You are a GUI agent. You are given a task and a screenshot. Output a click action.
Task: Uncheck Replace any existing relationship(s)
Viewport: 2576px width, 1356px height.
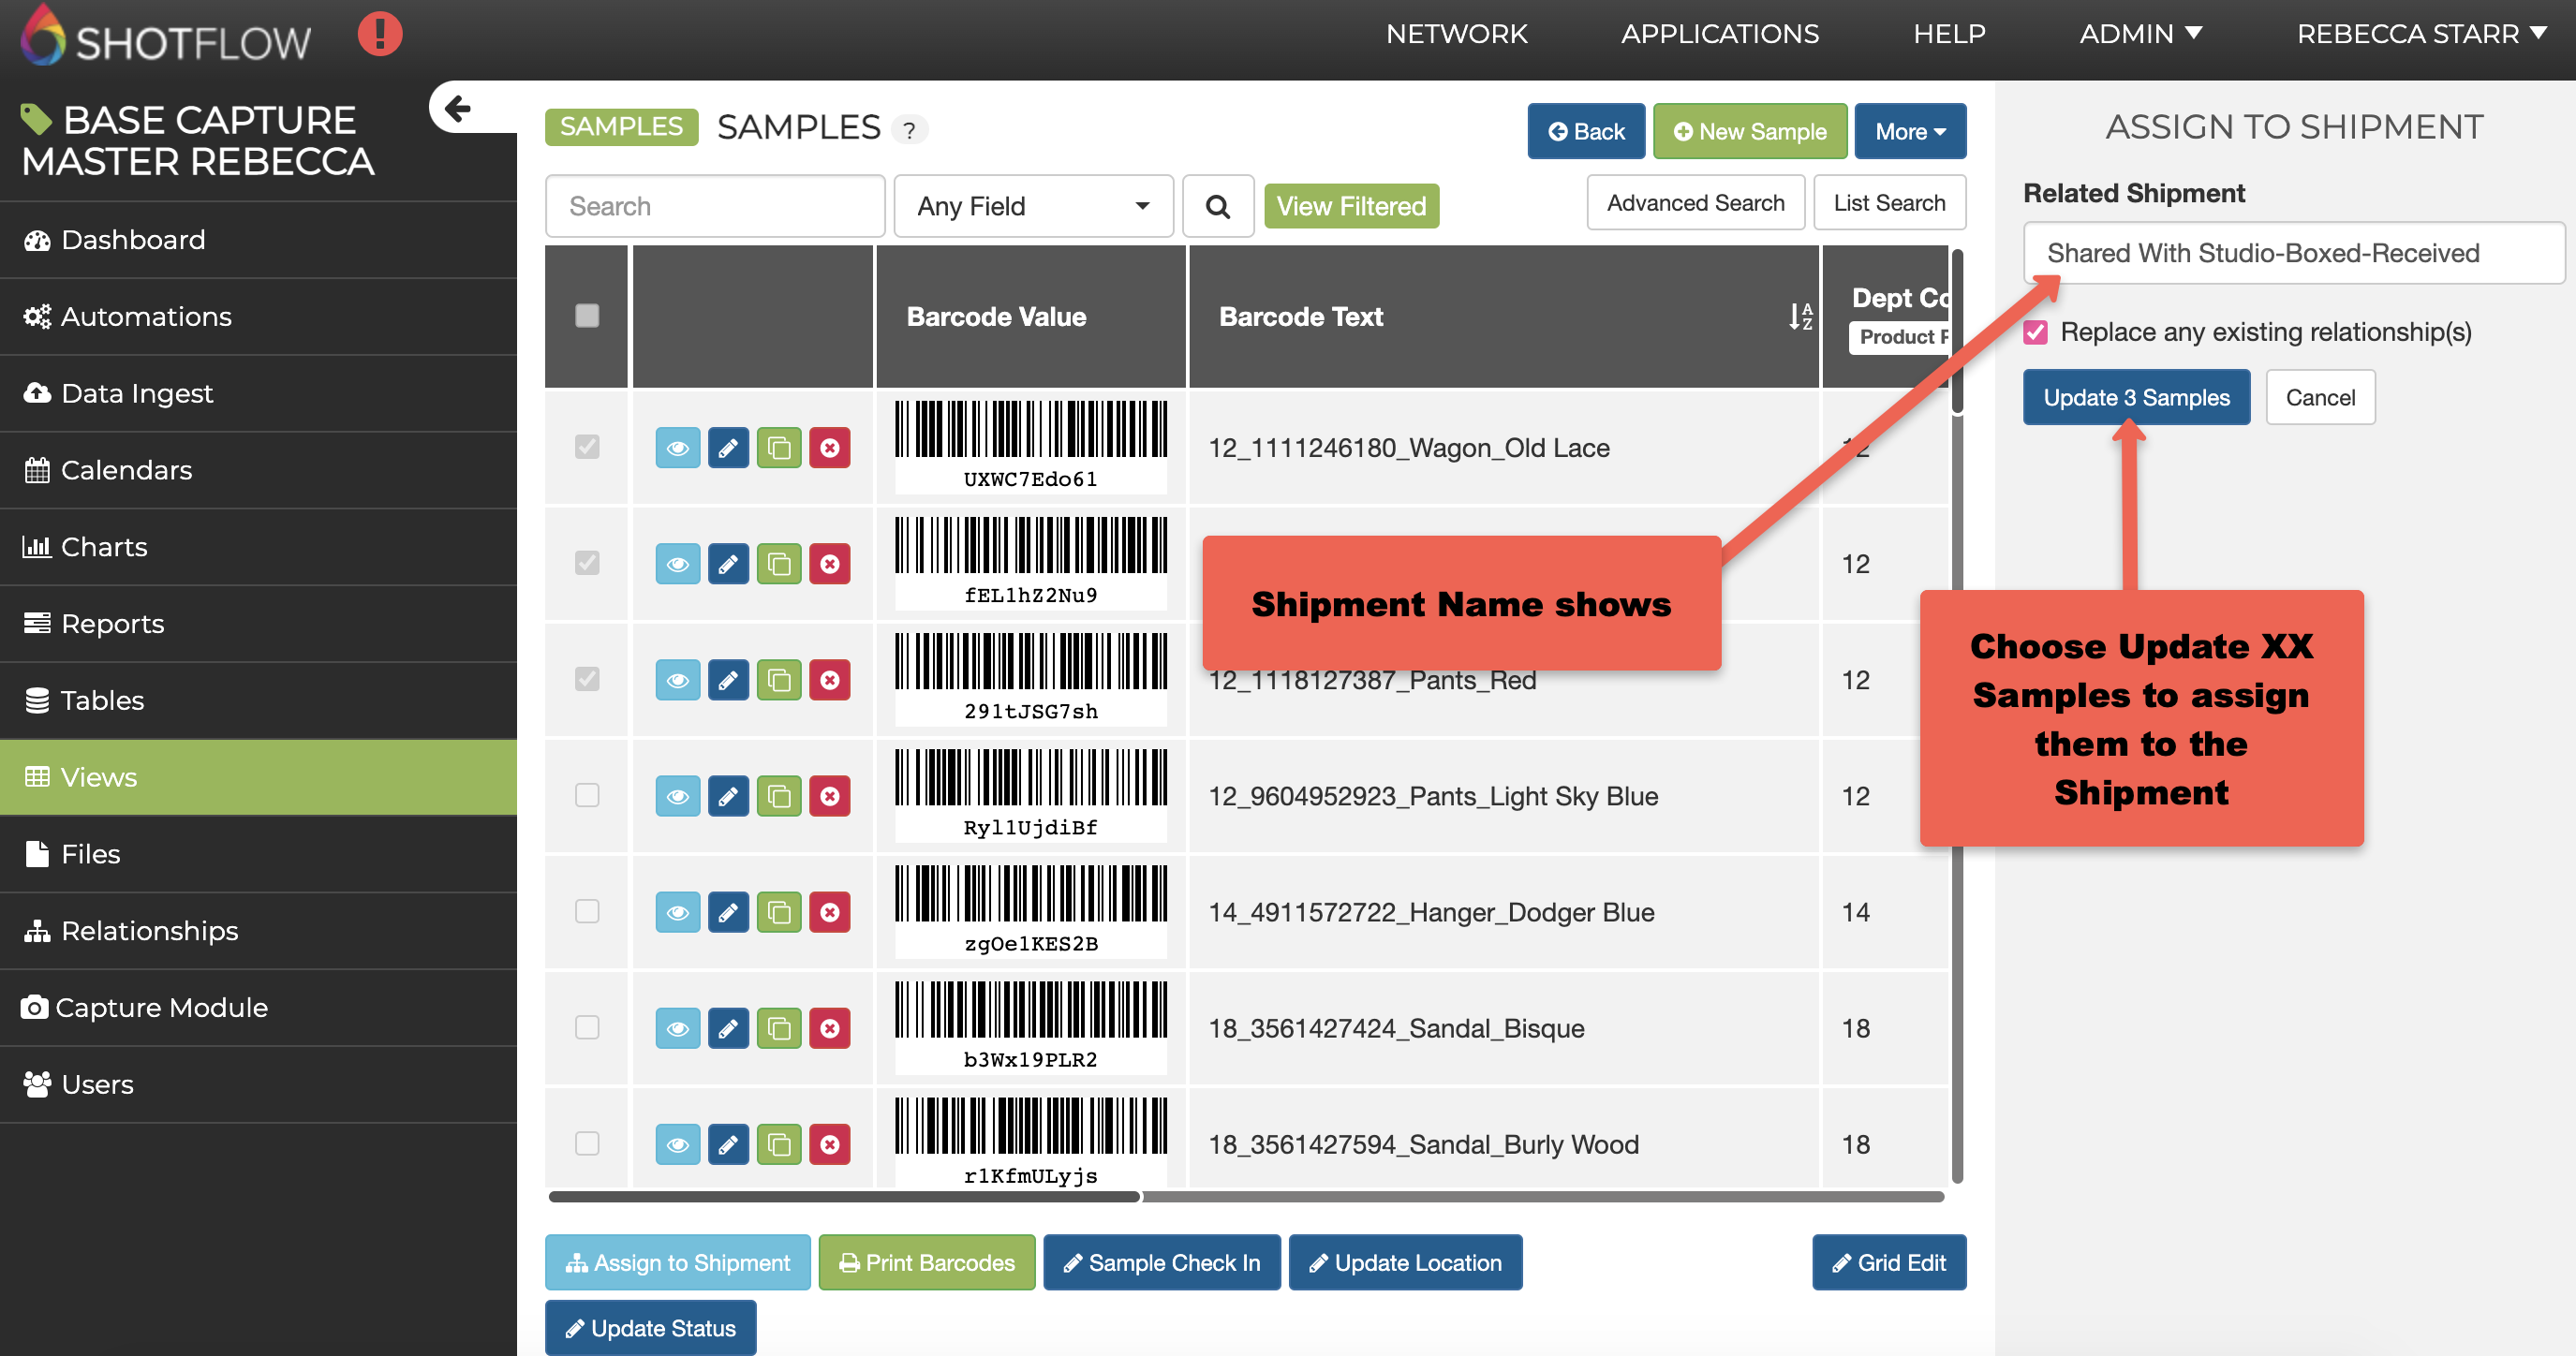pos(2035,332)
